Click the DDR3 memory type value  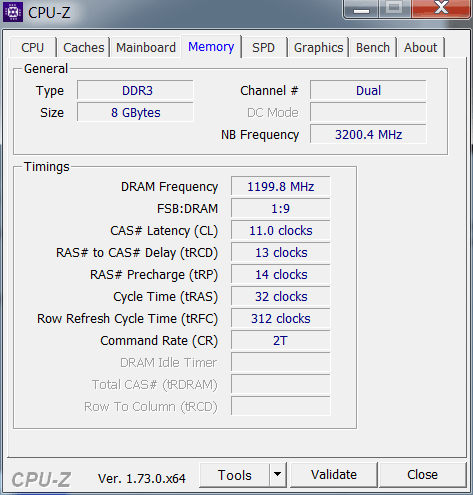coord(135,90)
